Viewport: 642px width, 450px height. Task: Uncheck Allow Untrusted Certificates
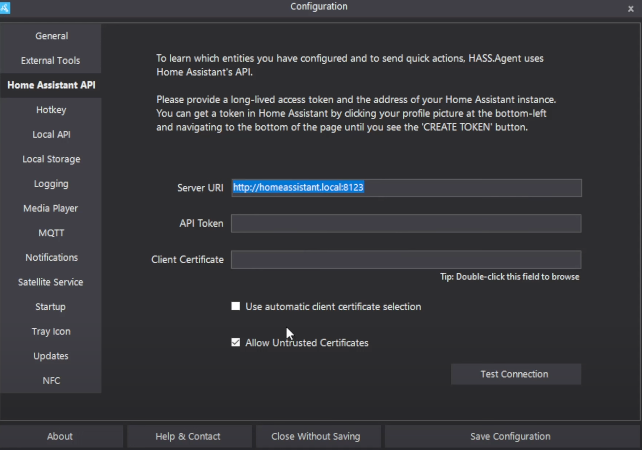pyautogui.click(x=235, y=342)
